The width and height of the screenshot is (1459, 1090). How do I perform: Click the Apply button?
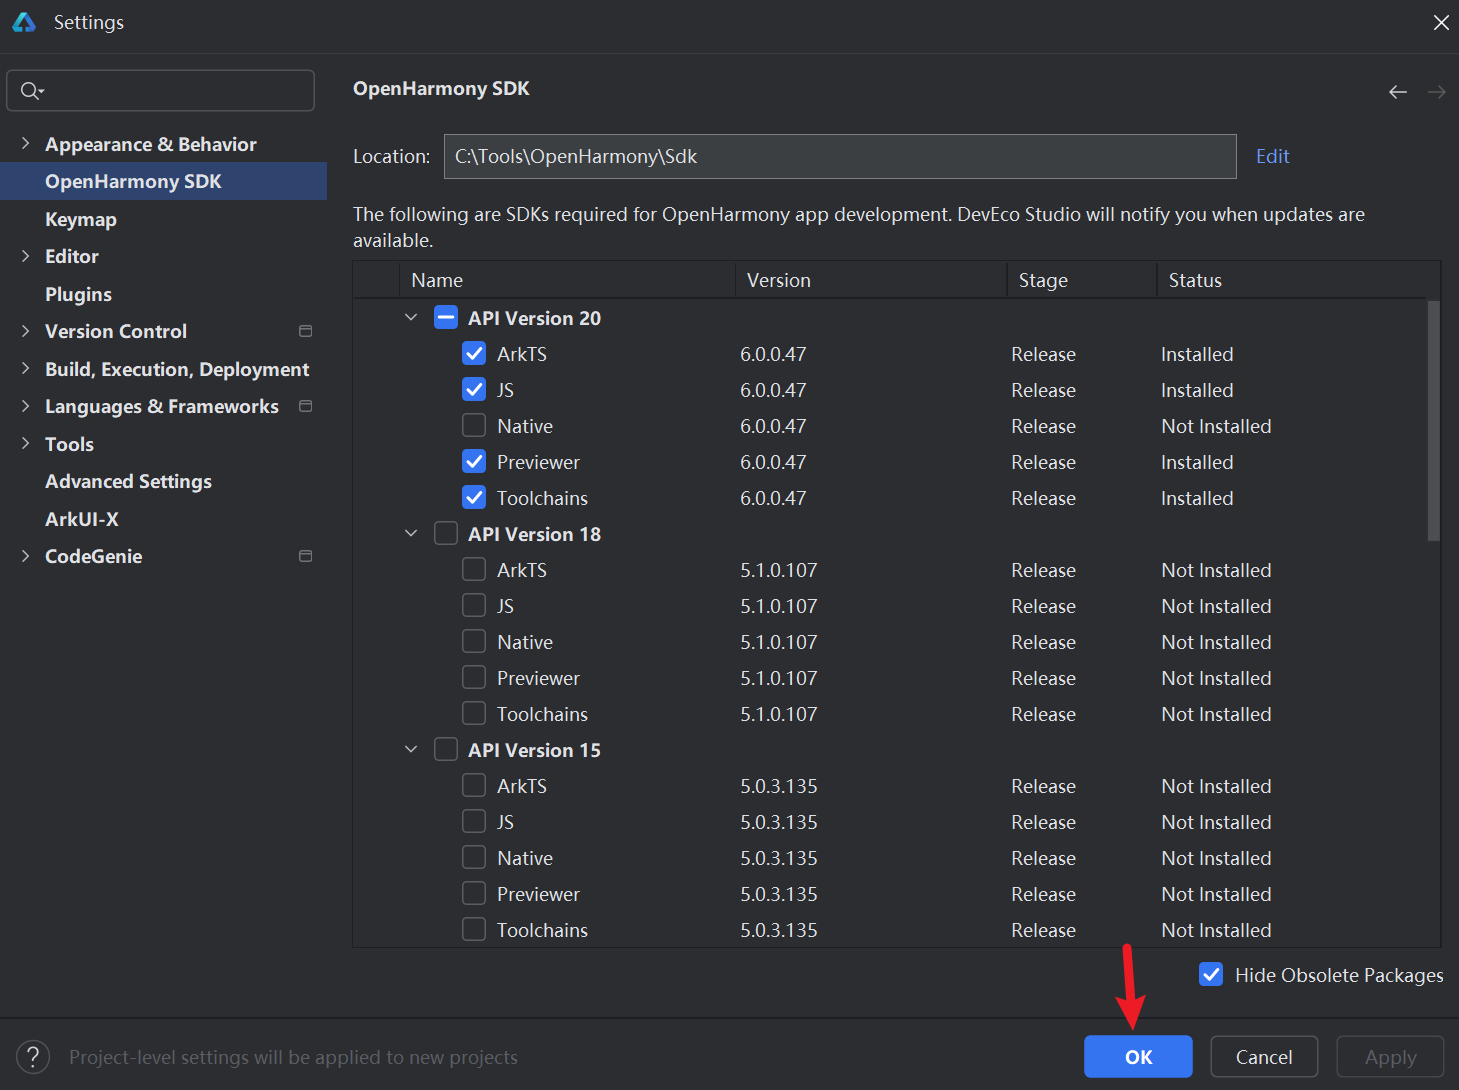pyautogui.click(x=1390, y=1057)
